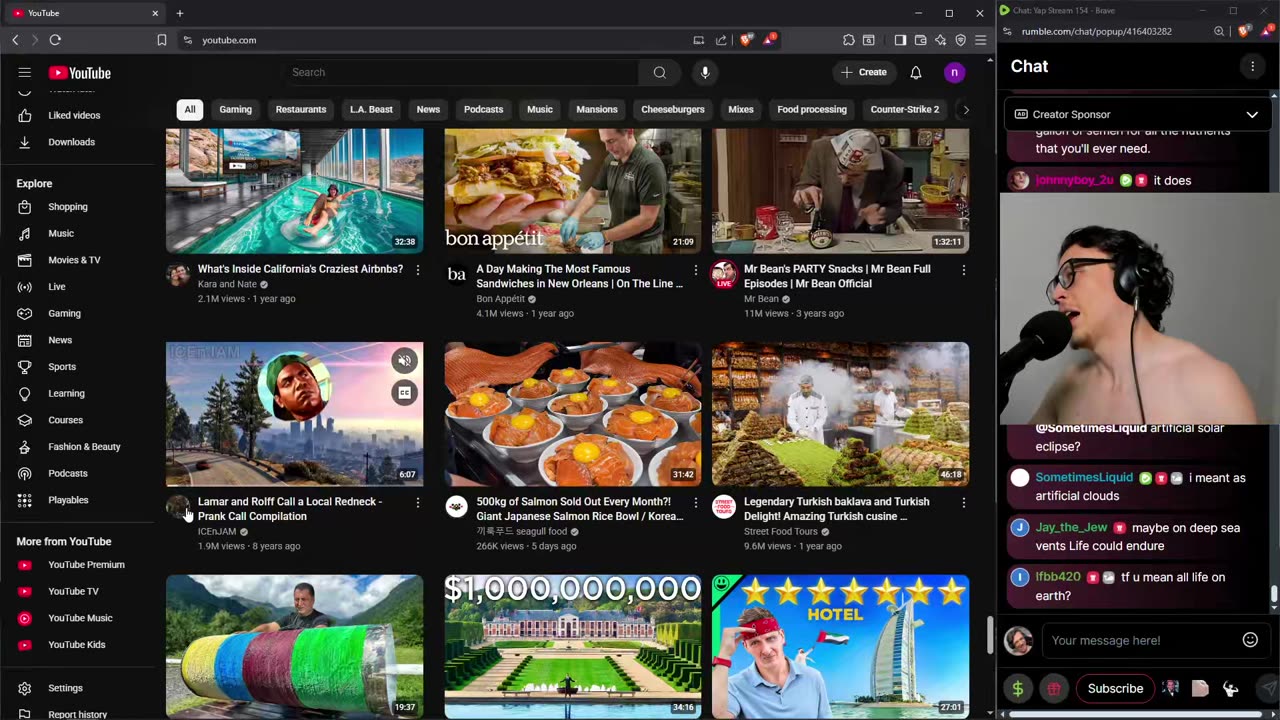Open Report history in the sidebar
This screenshot has width=1280, height=720.
click(77, 715)
